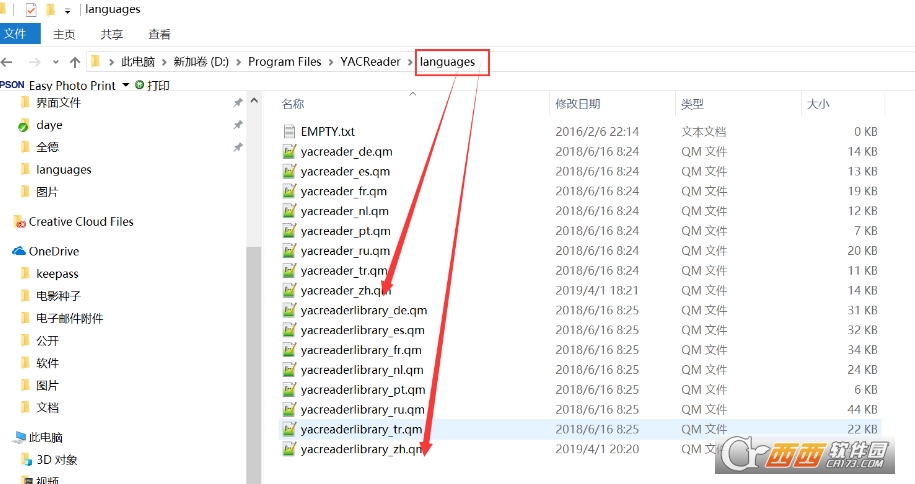Click Program Files breadcrumb
Image resolution: width=915 pixels, height=484 pixels.
click(285, 62)
